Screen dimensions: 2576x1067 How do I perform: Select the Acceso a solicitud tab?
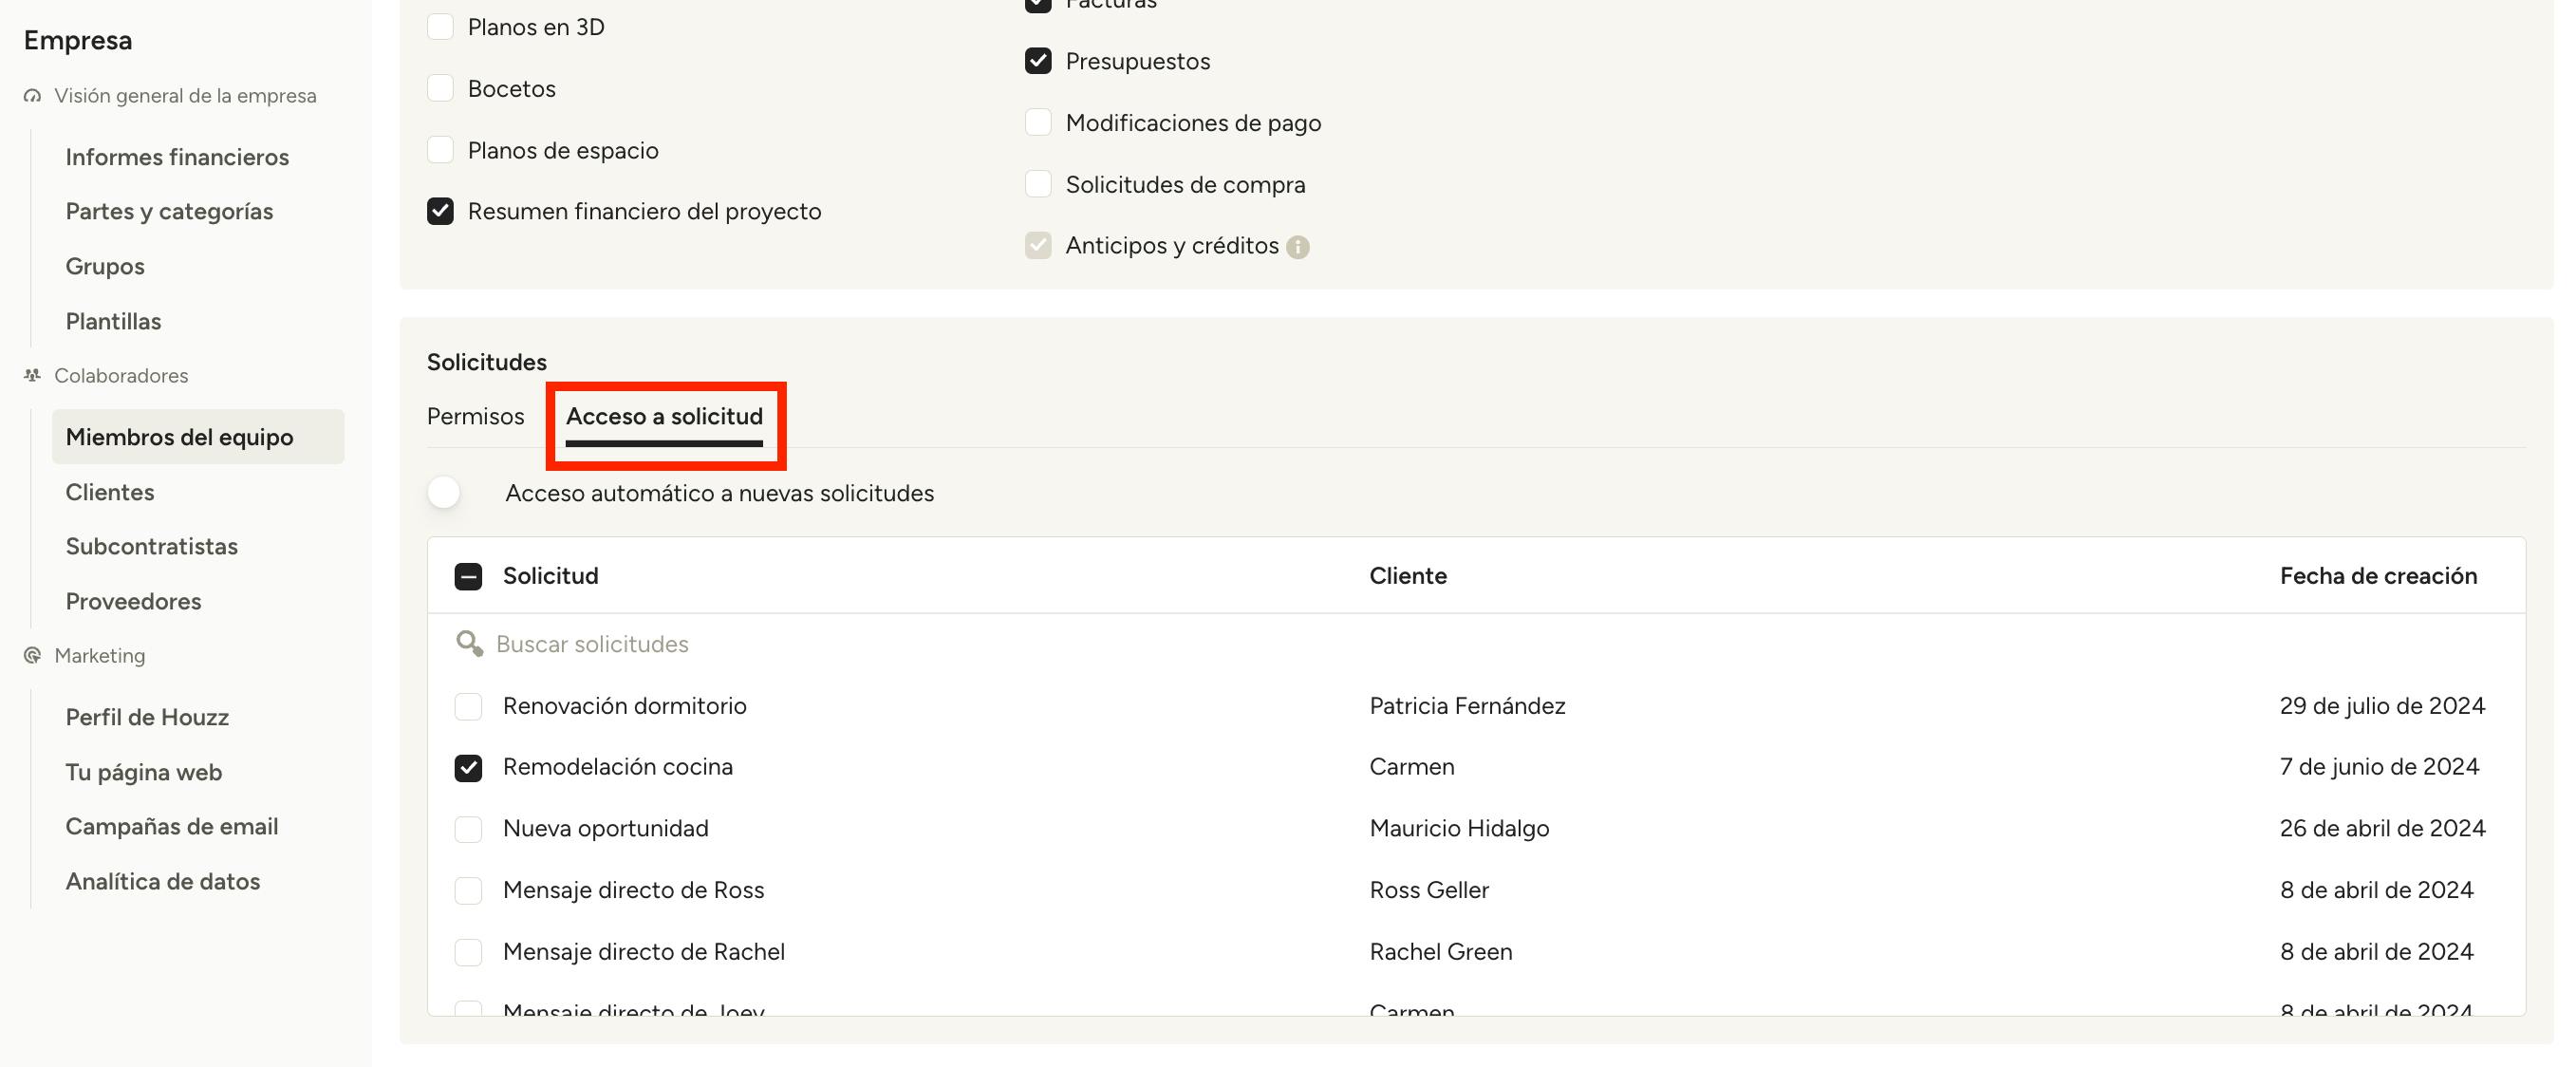tap(664, 416)
